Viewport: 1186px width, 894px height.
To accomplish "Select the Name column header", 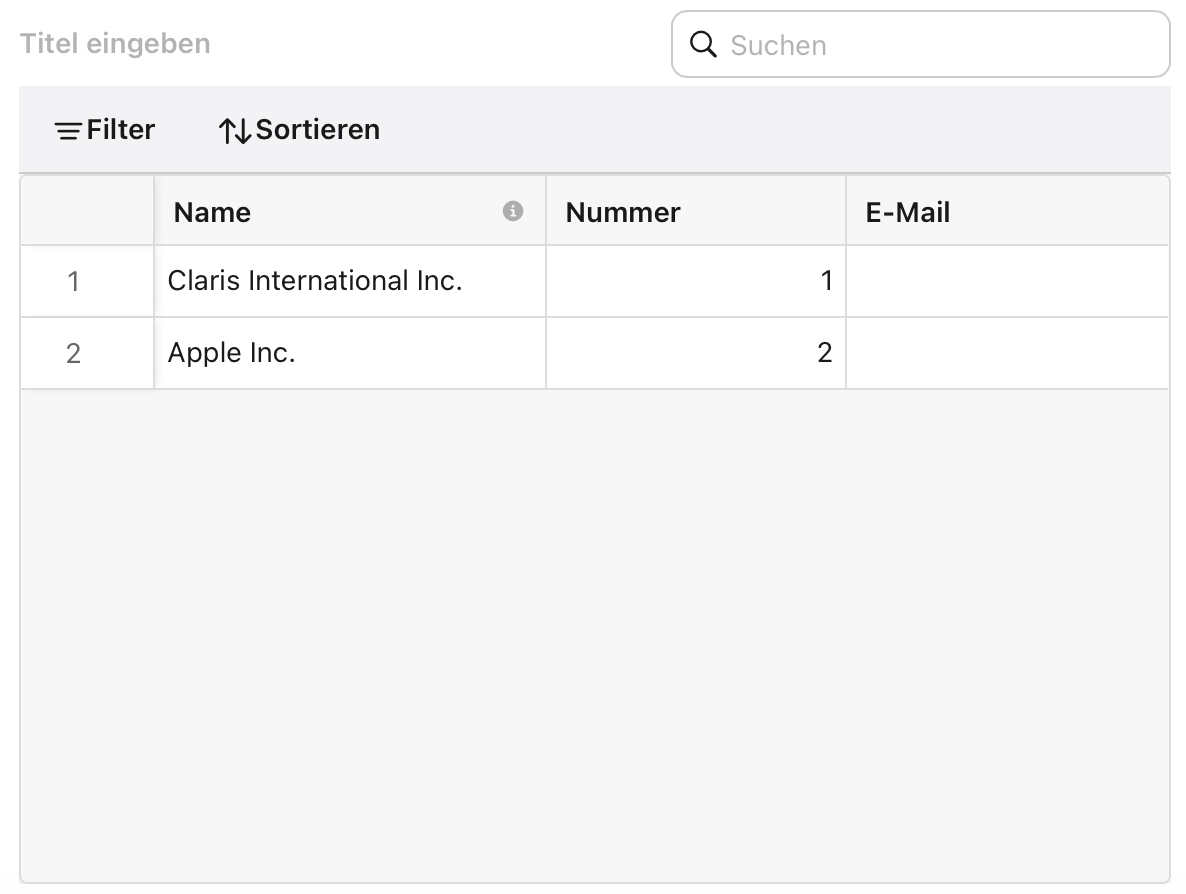I will [x=330, y=212].
